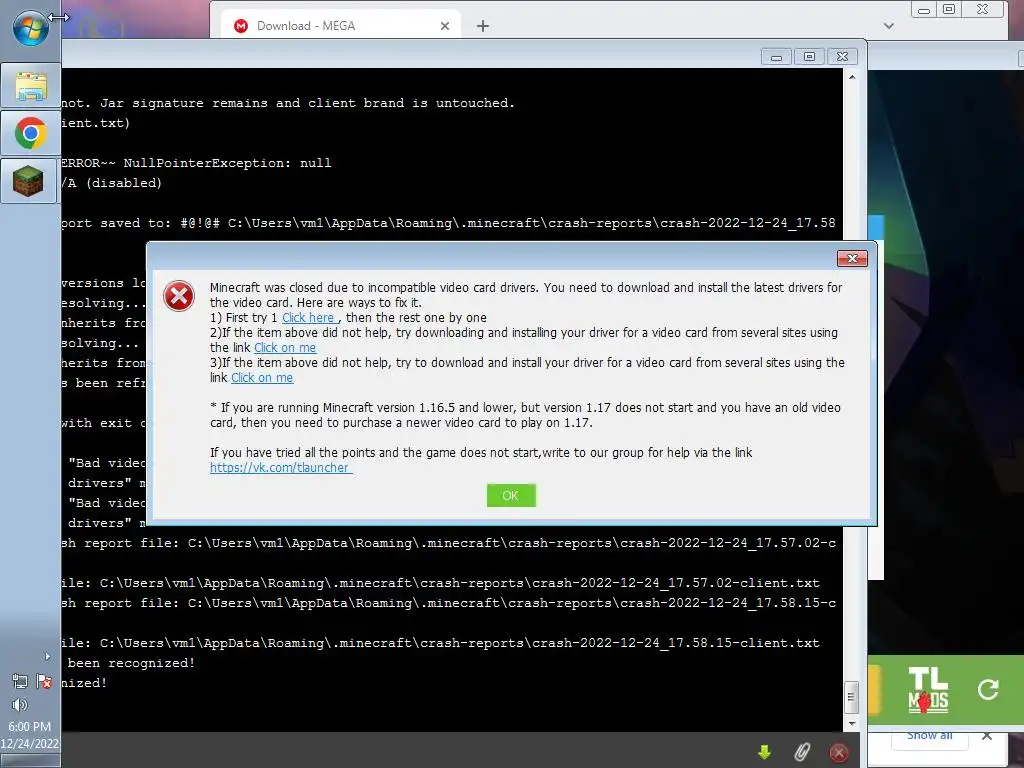Open the Action Center flag icon
Screen dimensions: 1024x768
tap(44, 682)
